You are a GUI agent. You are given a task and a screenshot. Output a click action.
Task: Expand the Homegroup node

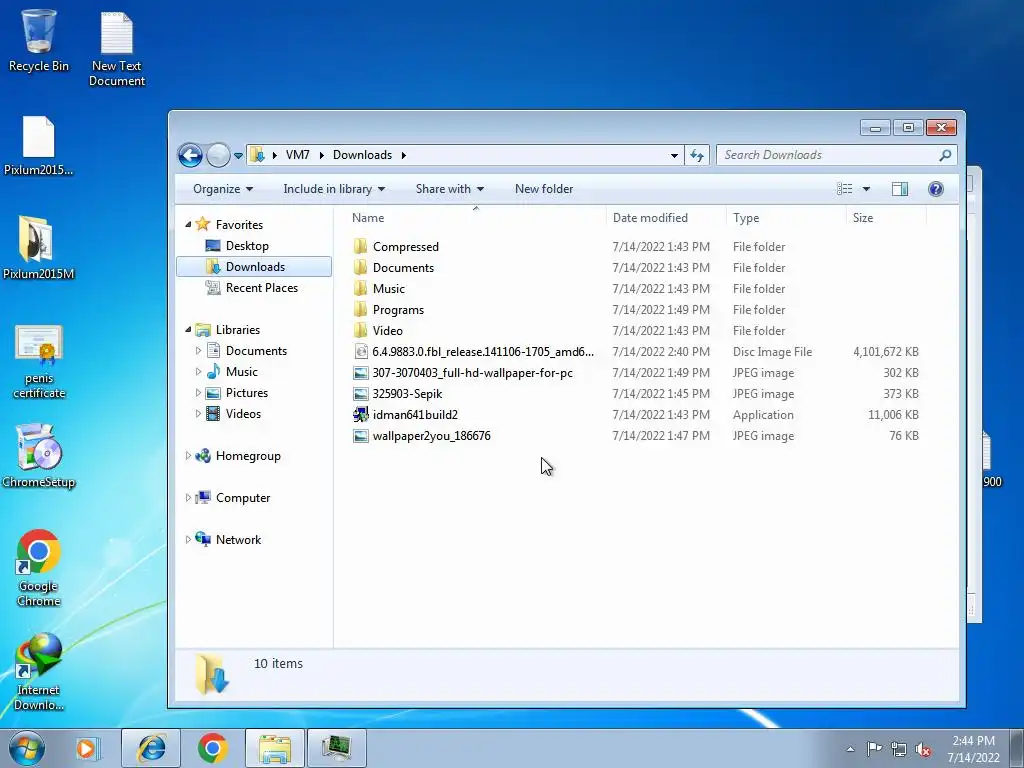[188, 455]
